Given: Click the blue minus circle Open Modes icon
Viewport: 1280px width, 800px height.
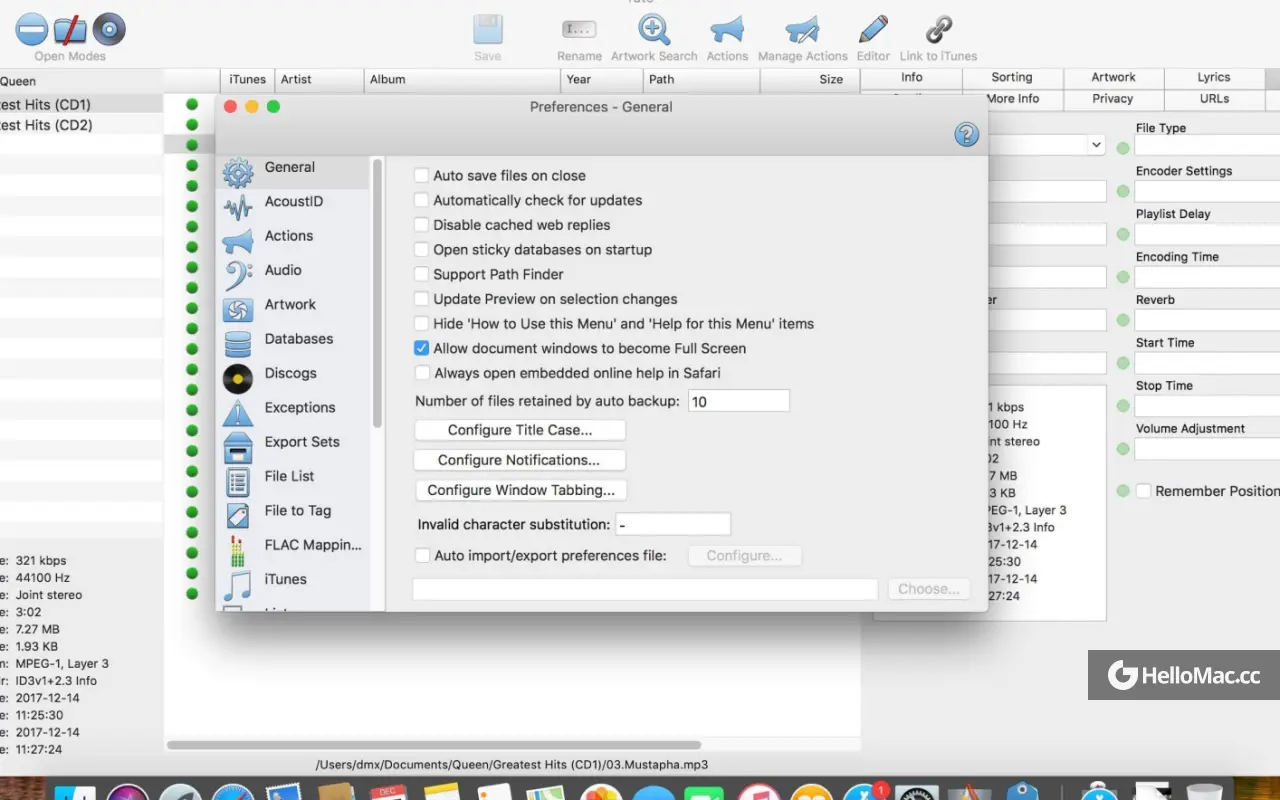Looking at the screenshot, I should [32, 29].
